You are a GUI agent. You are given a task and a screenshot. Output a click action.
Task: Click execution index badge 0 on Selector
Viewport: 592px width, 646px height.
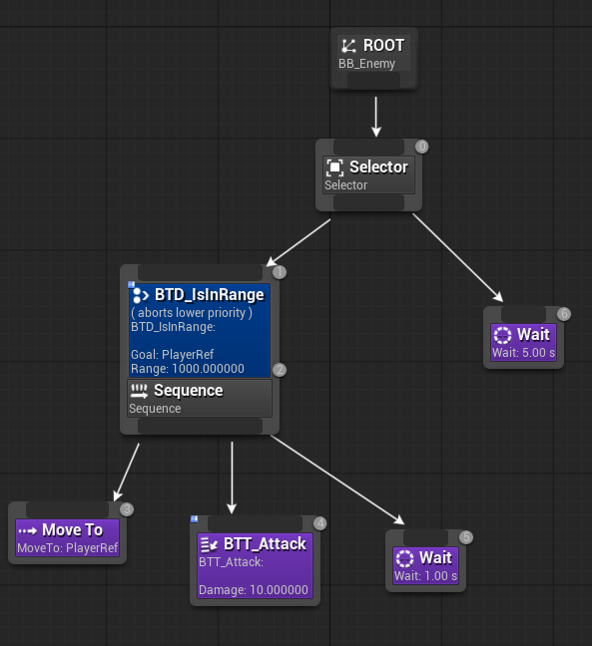tap(421, 147)
